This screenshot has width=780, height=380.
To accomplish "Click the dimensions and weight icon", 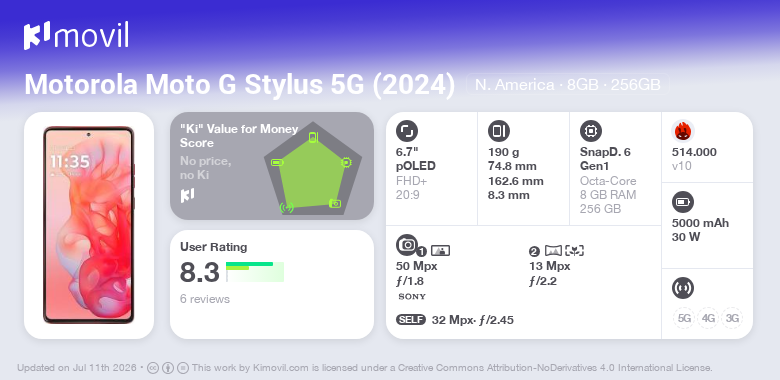I will [x=499, y=131].
